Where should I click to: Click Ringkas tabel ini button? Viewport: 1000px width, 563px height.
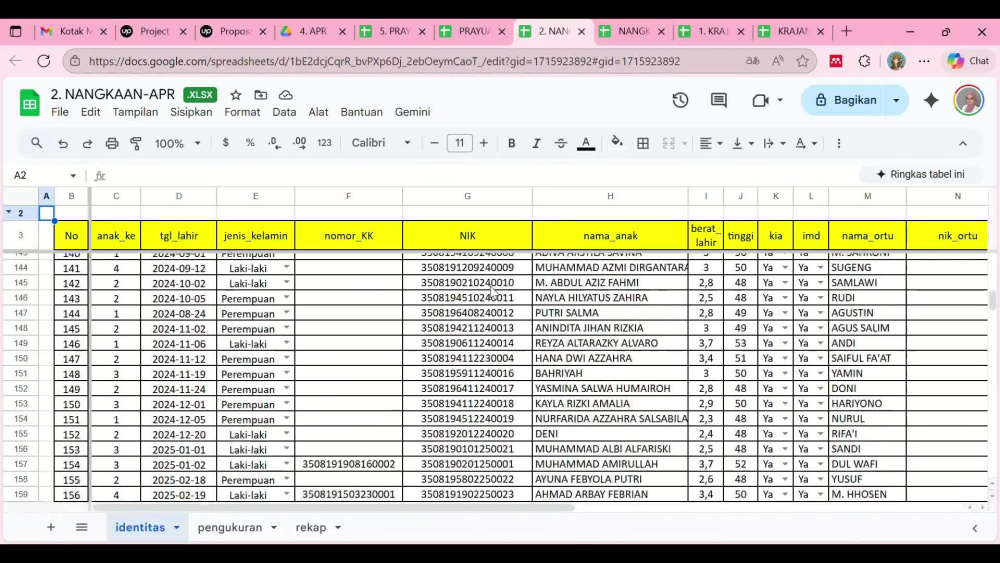point(920,174)
